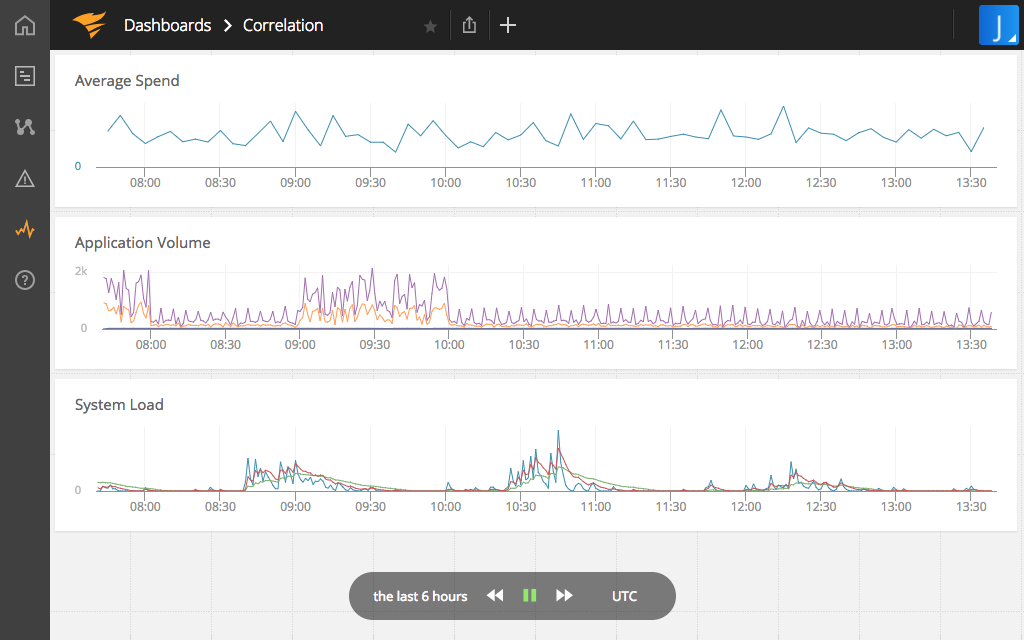Image resolution: width=1024 pixels, height=640 pixels.
Task: Step the time range forward
Action: (564, 595)
